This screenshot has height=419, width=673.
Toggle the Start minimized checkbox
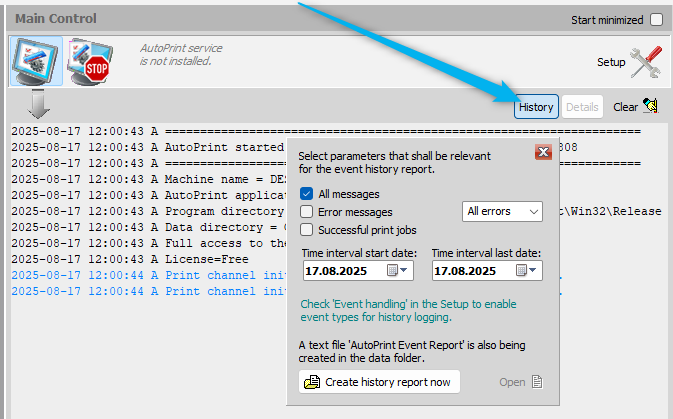(x=656, y=20)
